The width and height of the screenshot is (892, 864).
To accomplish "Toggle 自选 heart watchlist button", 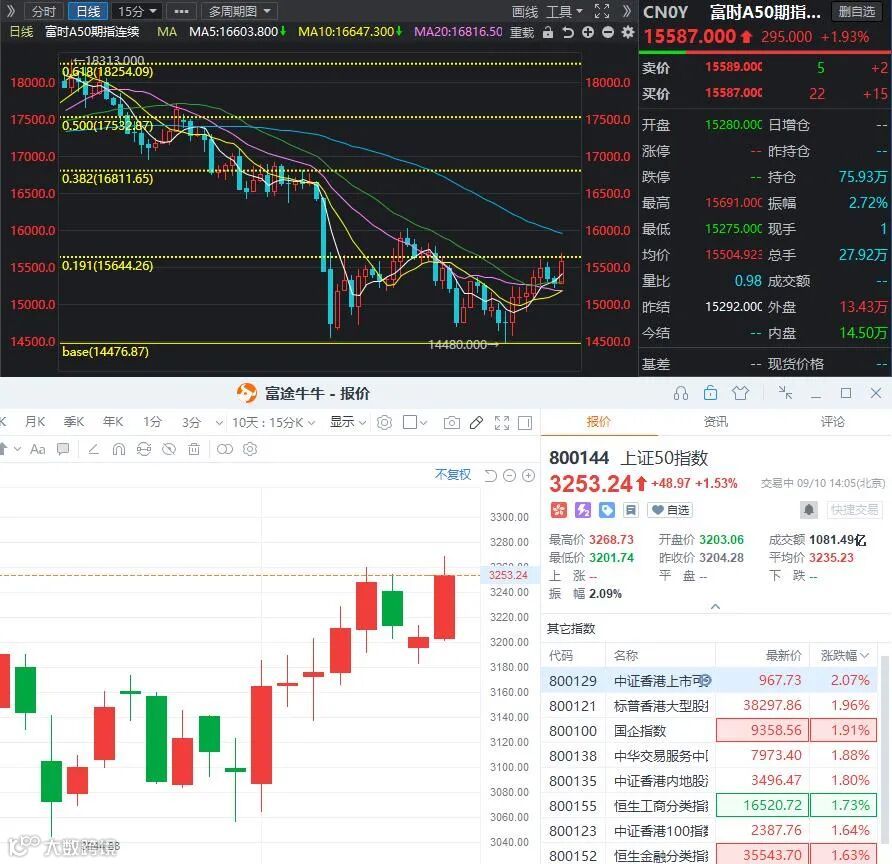I will pyautogui.click(x=670, y=510).
